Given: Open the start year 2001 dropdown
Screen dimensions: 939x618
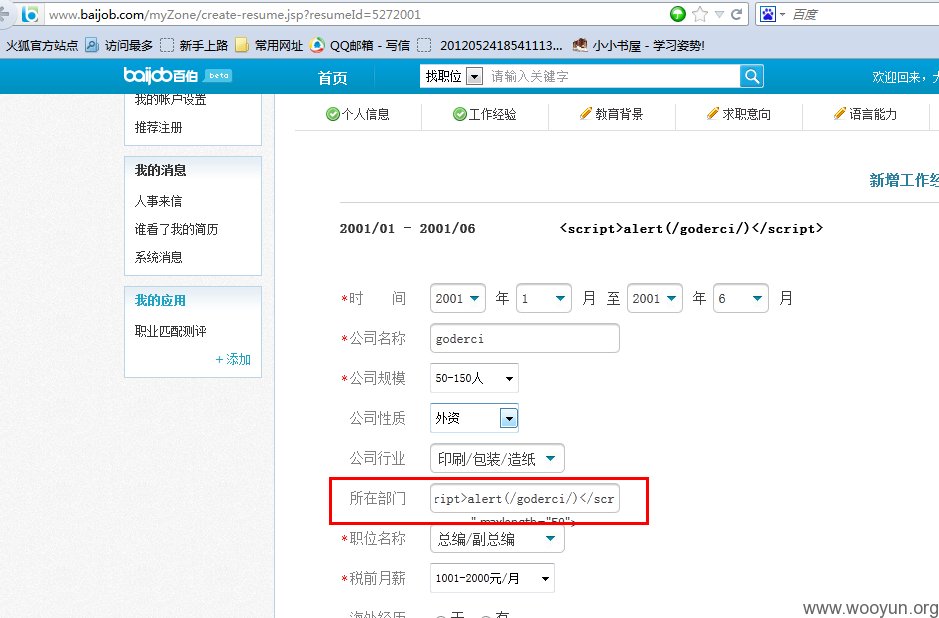Looking at the screenshot, I should click(458, 298).
